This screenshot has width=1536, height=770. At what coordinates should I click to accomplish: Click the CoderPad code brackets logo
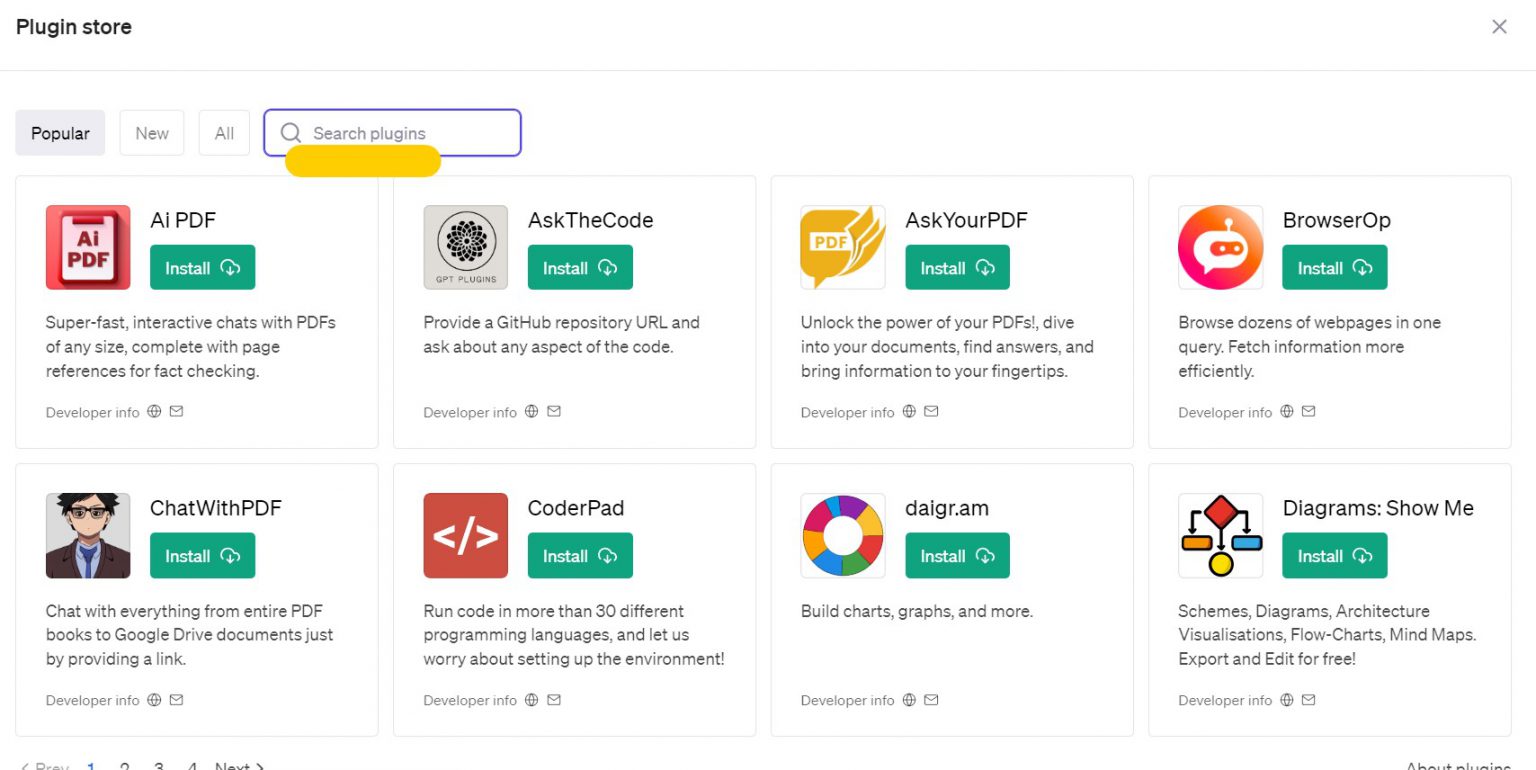pyautogui.click(x=465, y=535)
